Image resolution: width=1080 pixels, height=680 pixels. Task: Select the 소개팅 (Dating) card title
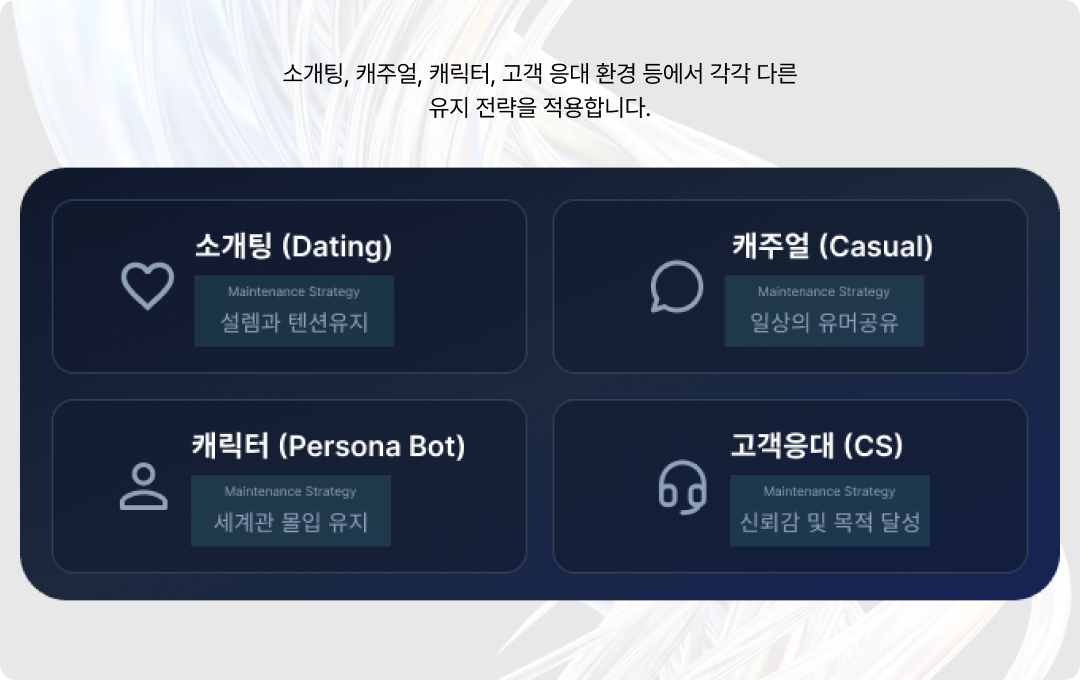(293, 247)
